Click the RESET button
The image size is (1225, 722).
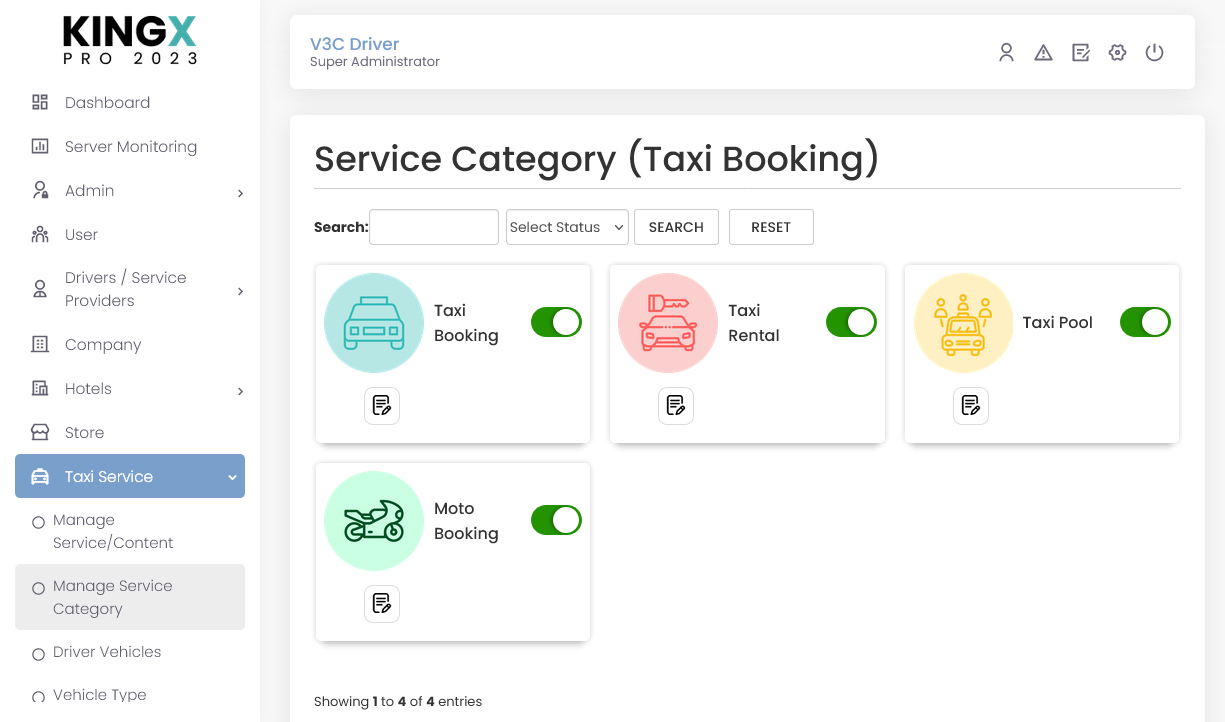click(771, 227)
